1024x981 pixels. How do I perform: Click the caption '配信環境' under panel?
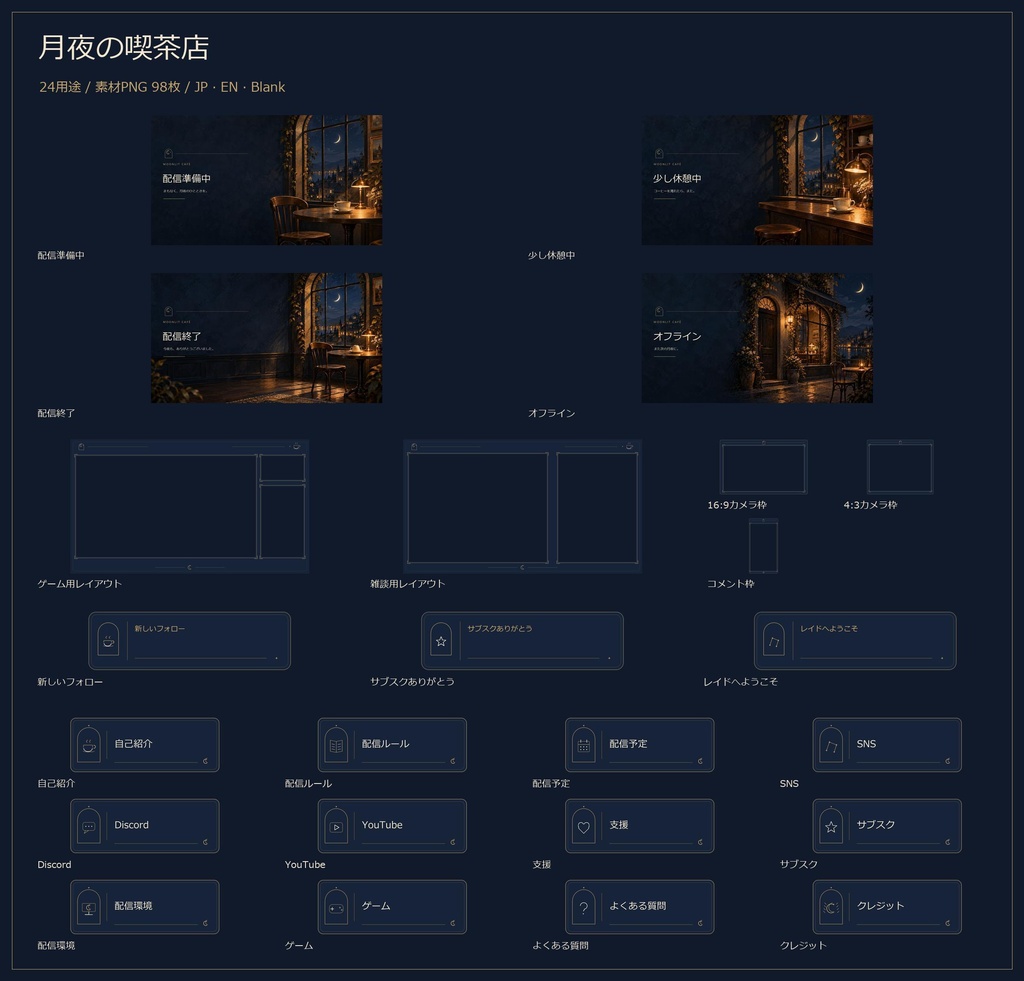[56, 945]
